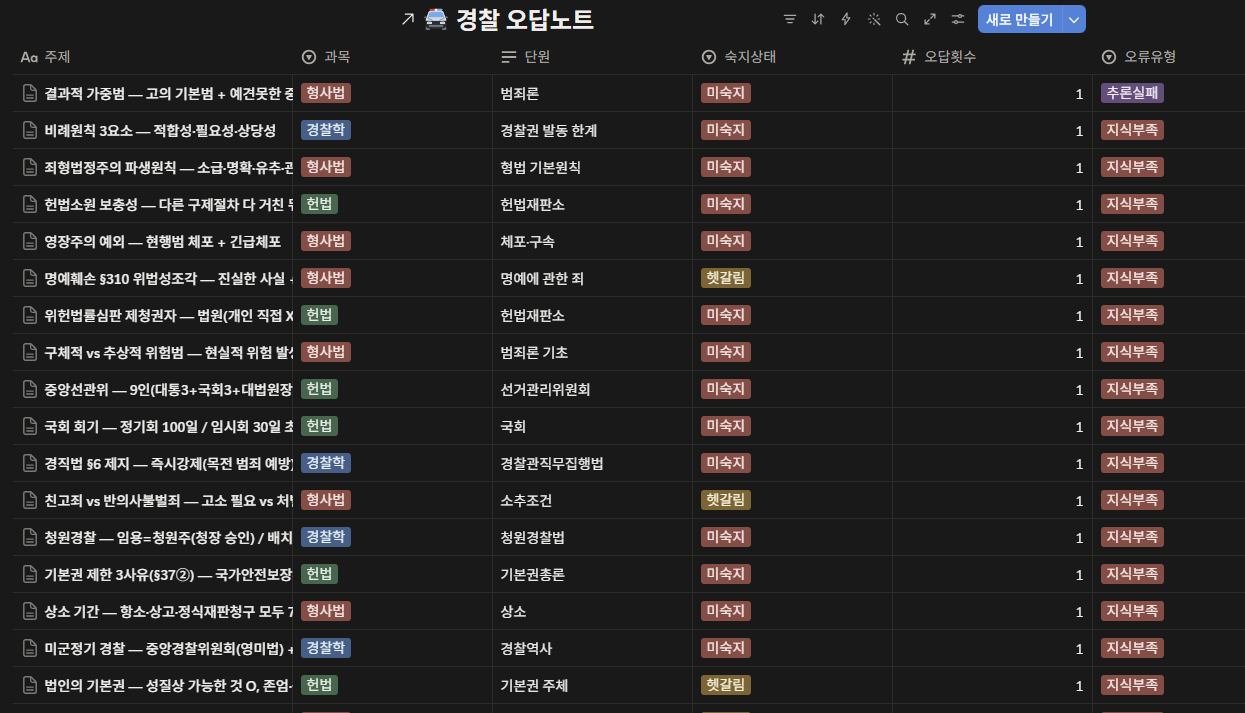Viewport: 1245px width, 713px height.
Task: Select 범죄론 기초 cell
Action: point(592,352)
